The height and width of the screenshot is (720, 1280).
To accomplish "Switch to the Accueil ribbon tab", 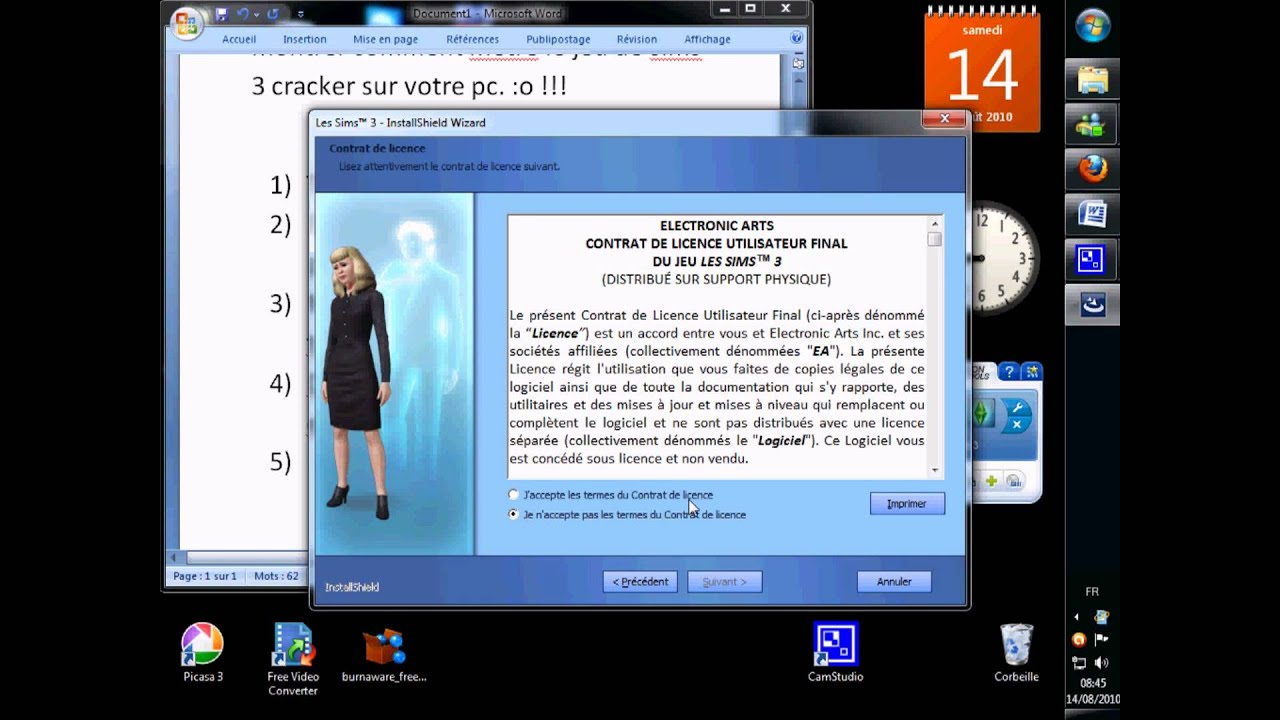I will (x=239, y=39).
